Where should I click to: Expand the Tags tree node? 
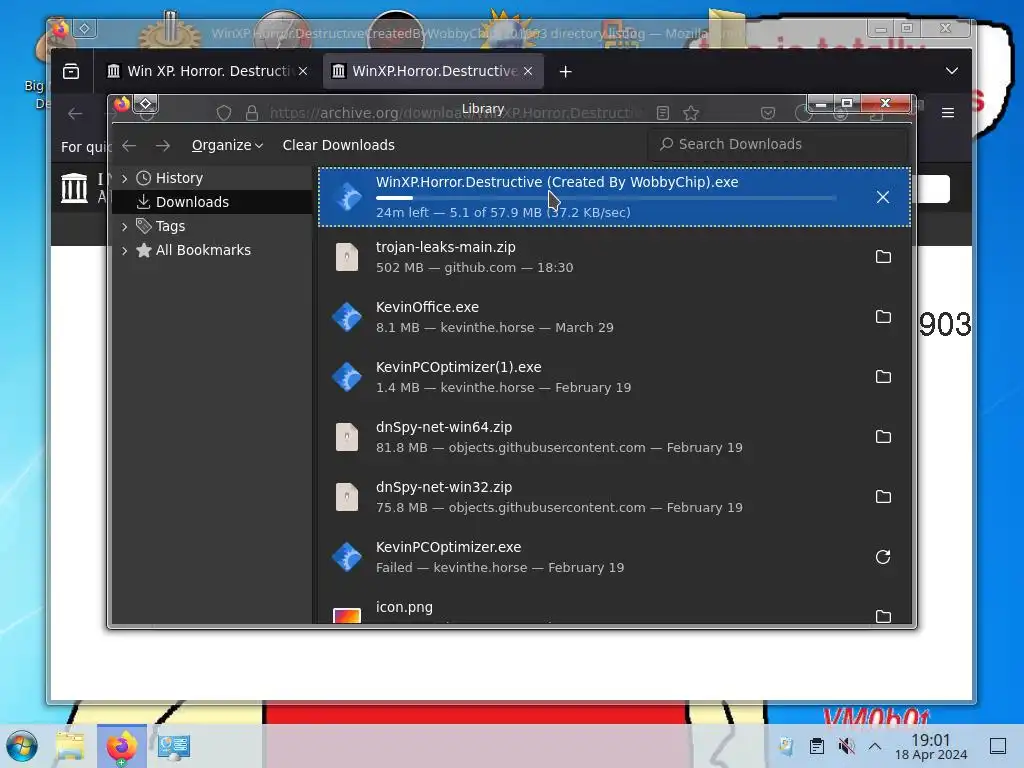pos(125,227)
